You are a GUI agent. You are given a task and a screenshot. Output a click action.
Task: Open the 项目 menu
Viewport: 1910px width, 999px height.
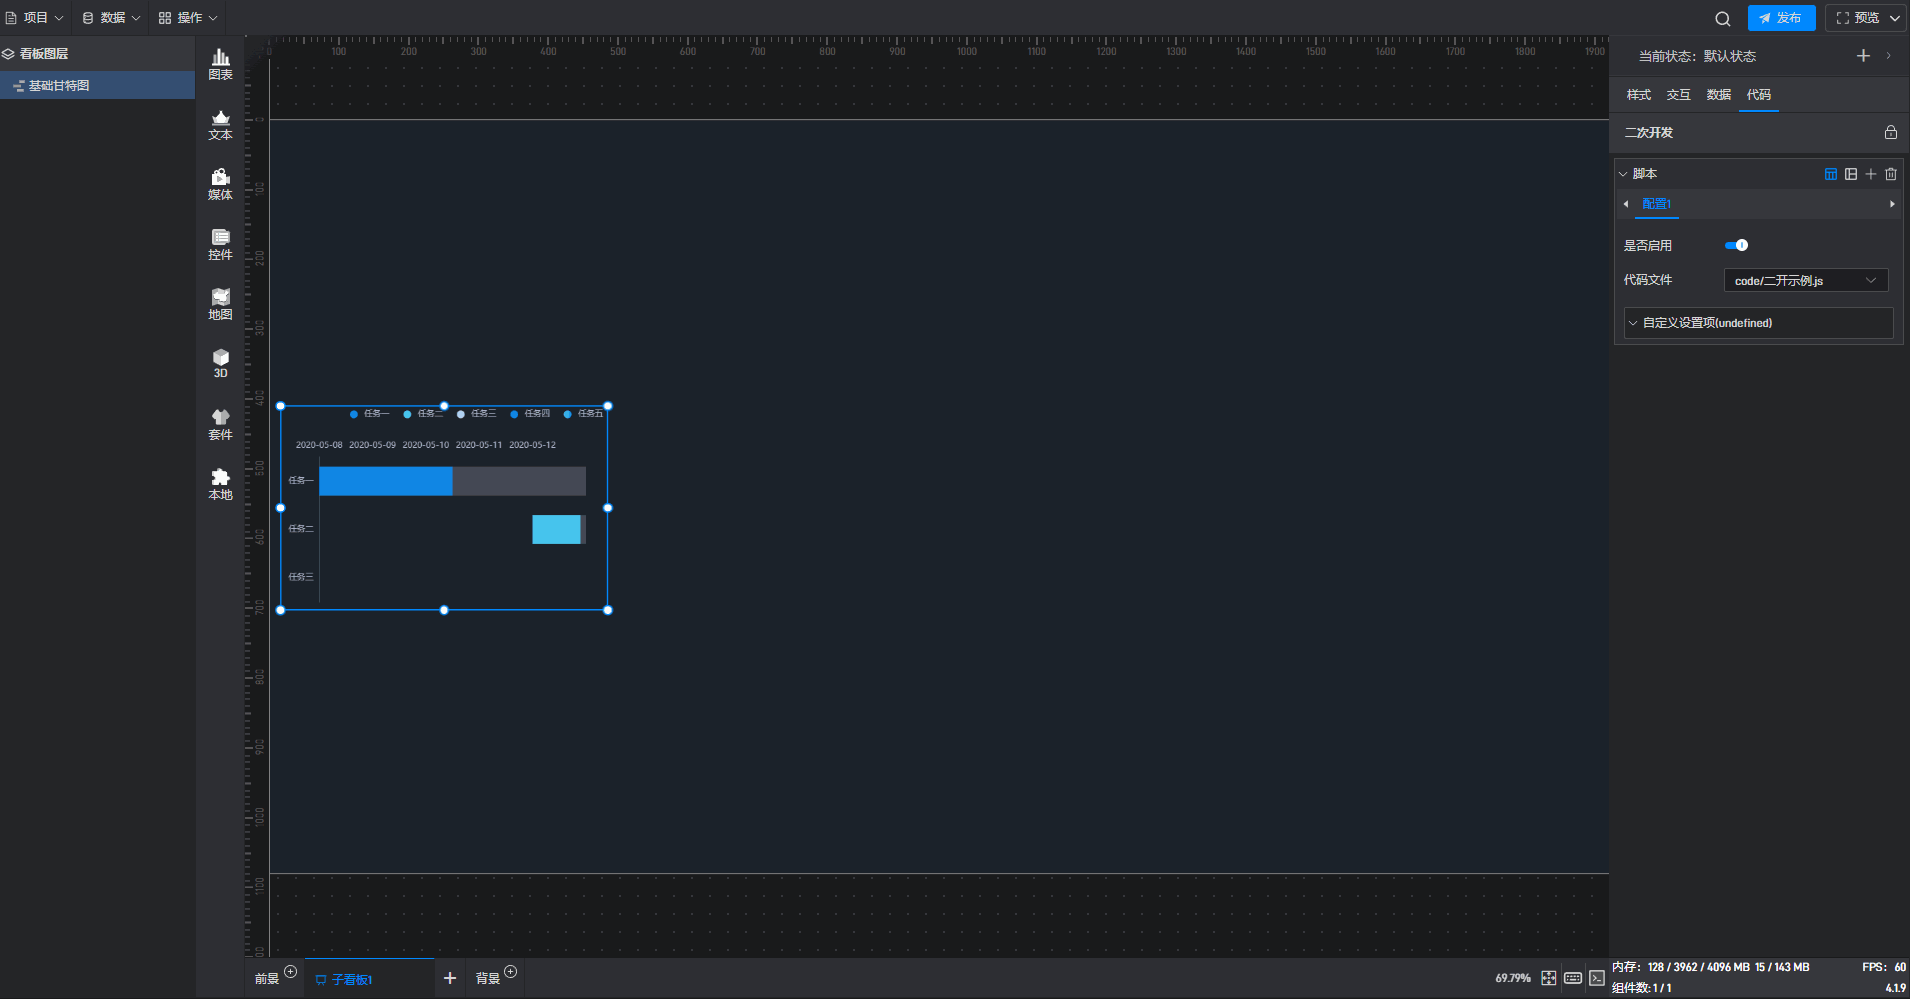tap(35, 18)
